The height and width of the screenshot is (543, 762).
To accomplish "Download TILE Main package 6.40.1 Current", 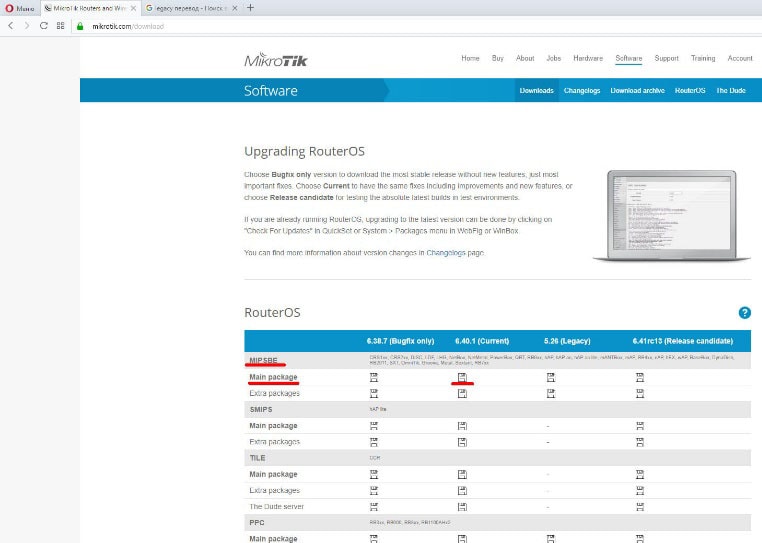I will click(x=462, y=474).
